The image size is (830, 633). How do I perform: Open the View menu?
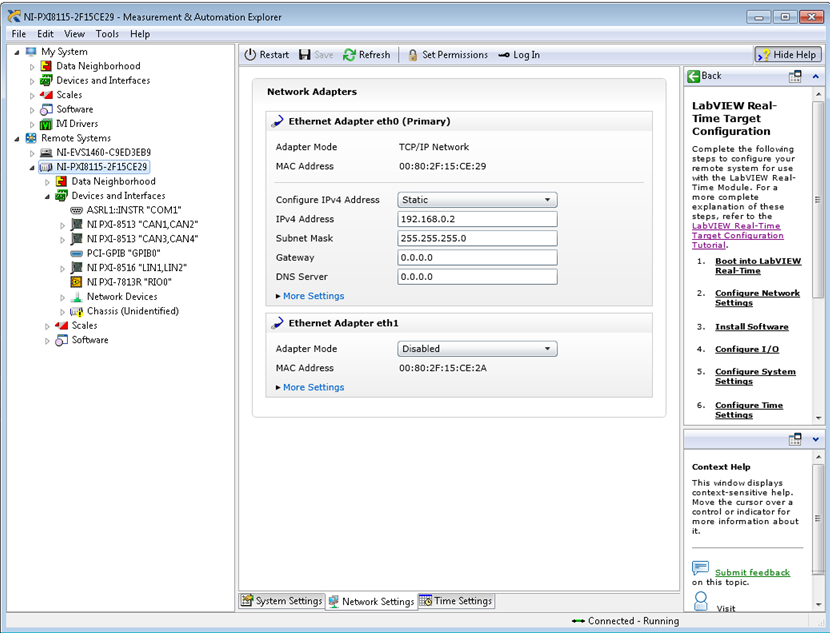[x=74, y=34]
